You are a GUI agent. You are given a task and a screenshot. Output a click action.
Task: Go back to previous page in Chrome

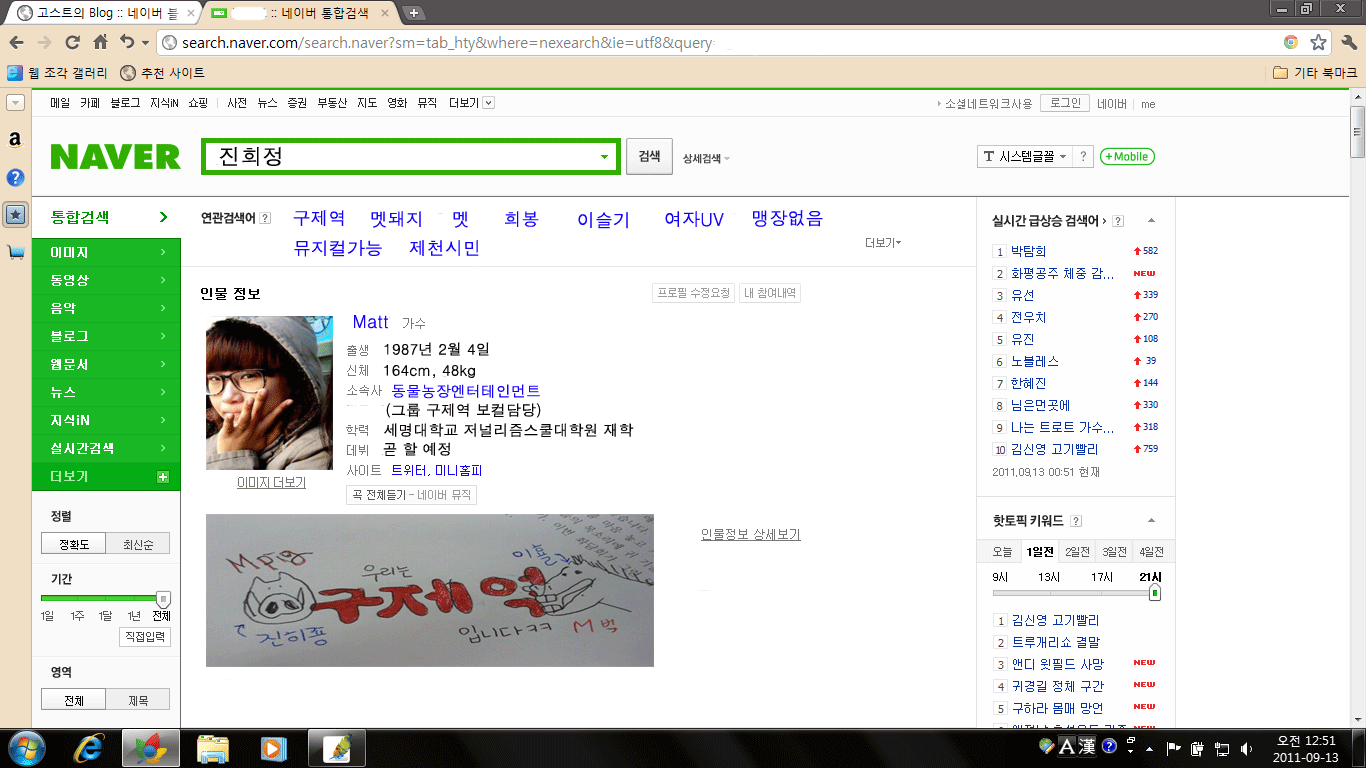16,42
